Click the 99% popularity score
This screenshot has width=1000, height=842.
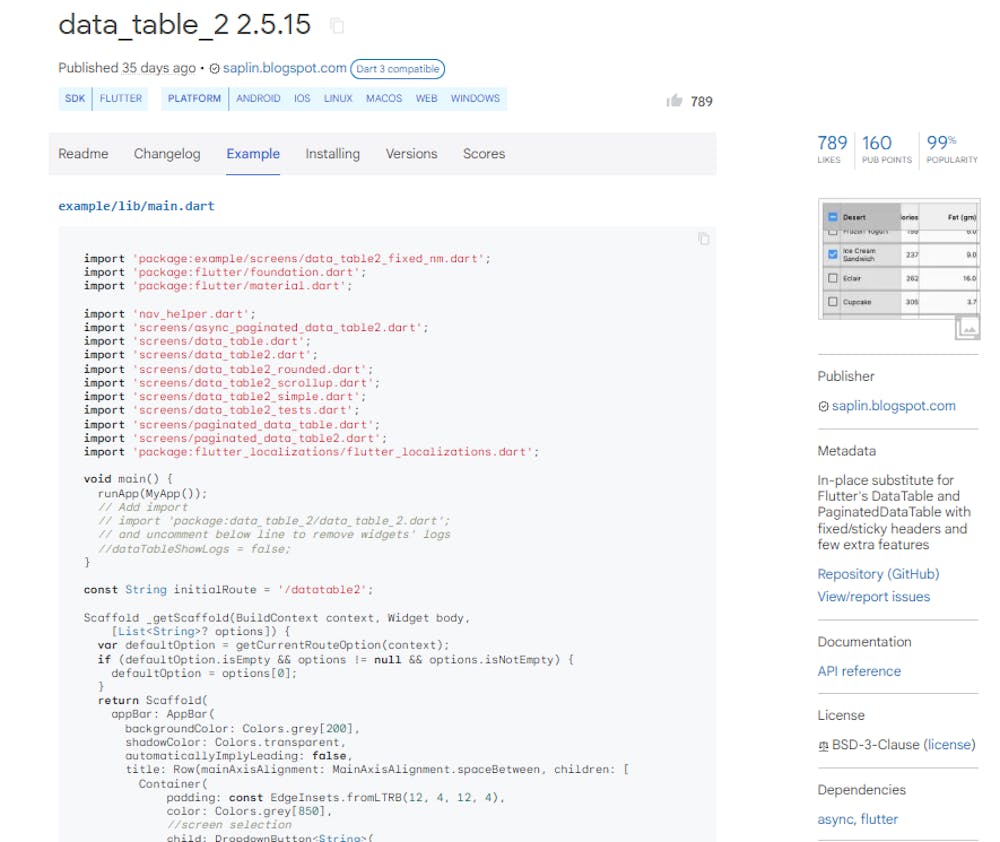point(952,149)
